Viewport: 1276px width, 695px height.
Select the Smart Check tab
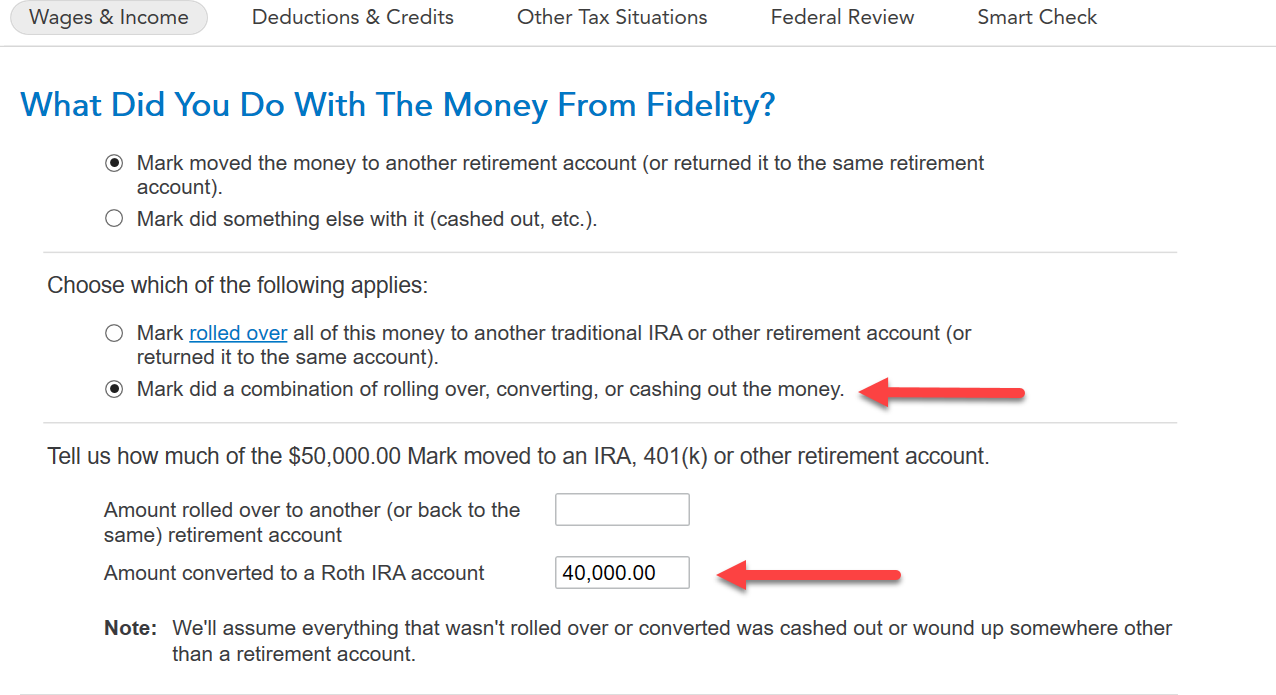coord(1037,17)
